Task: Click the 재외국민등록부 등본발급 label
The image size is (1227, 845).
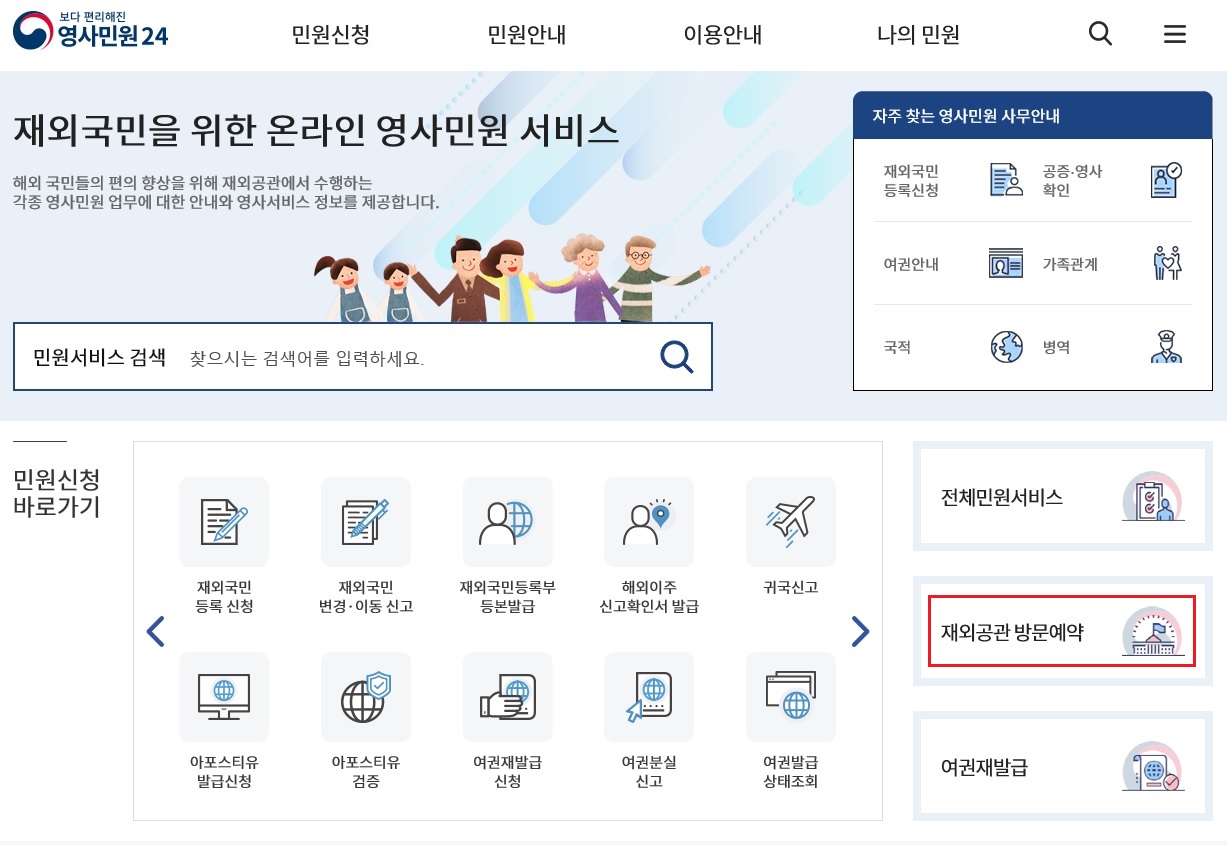Action: tap(507, 597)
